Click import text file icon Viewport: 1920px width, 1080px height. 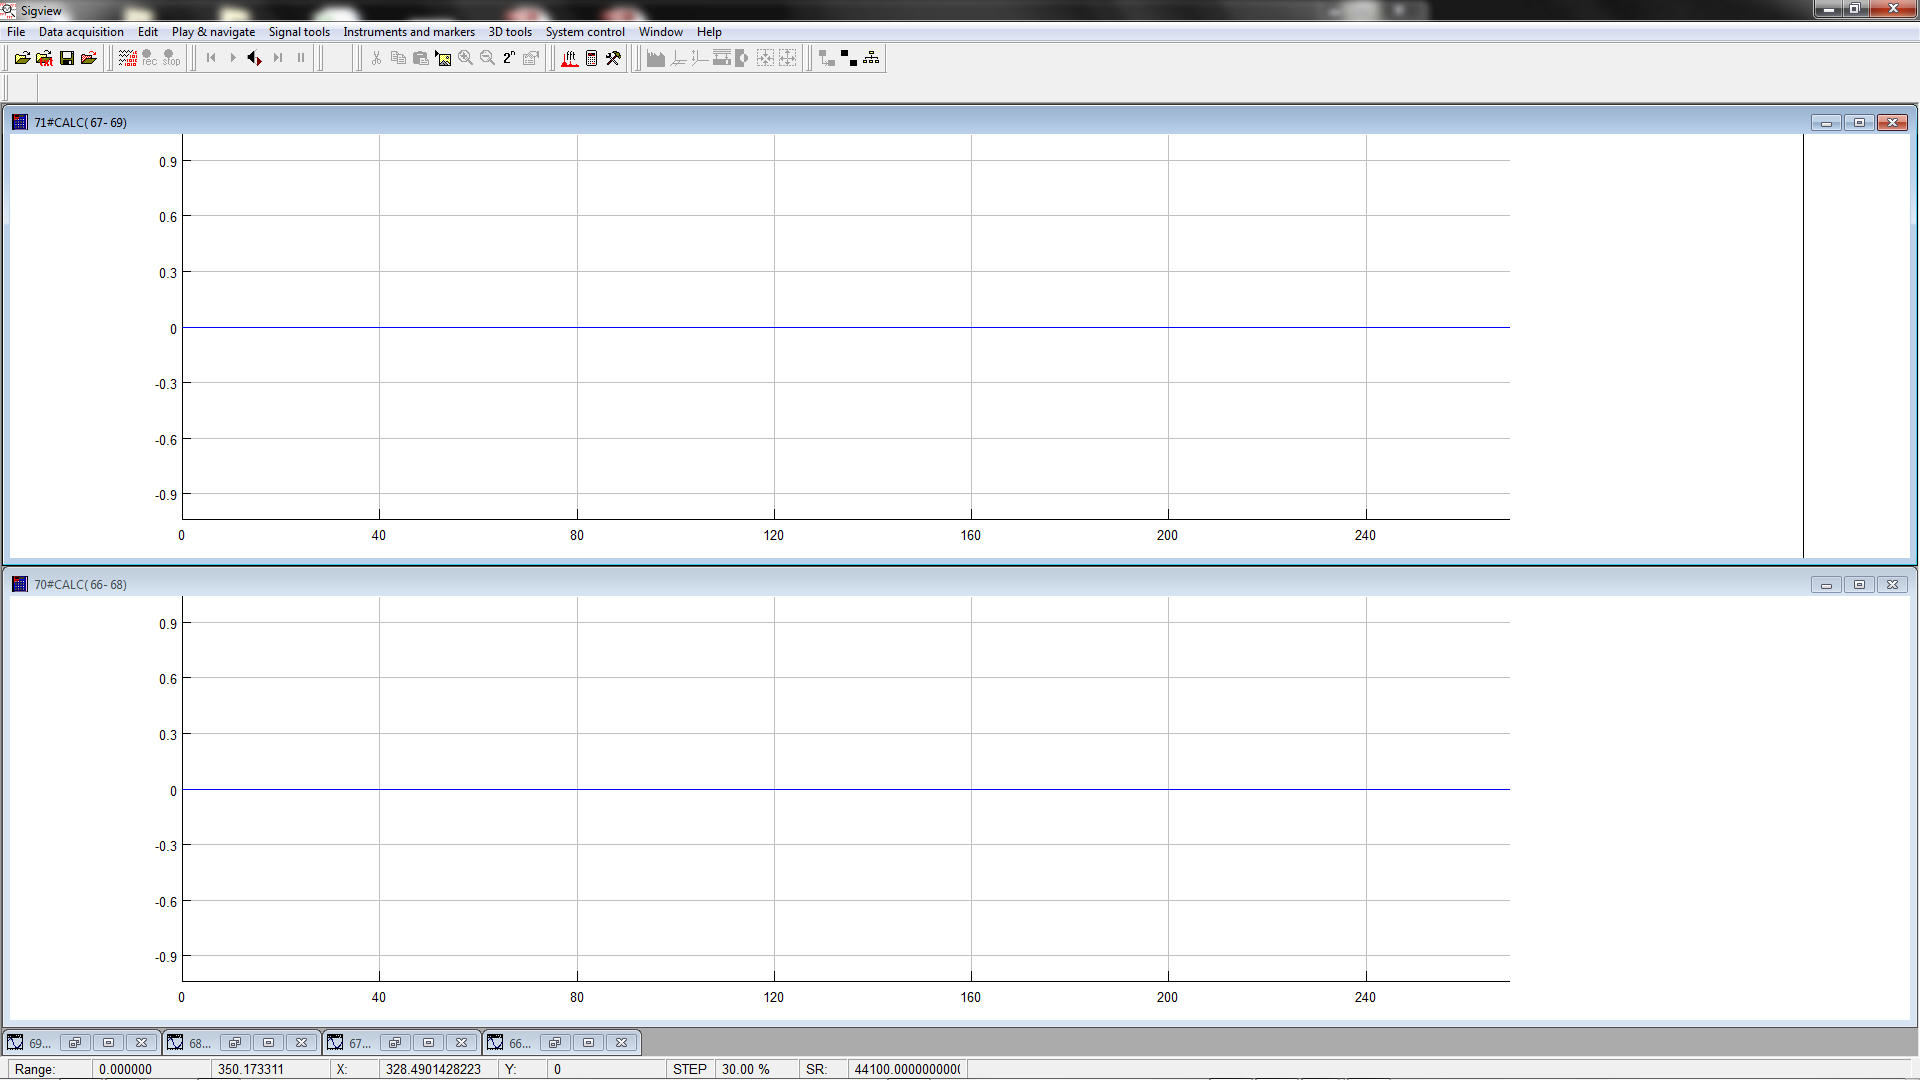click(x=44, y=58)
